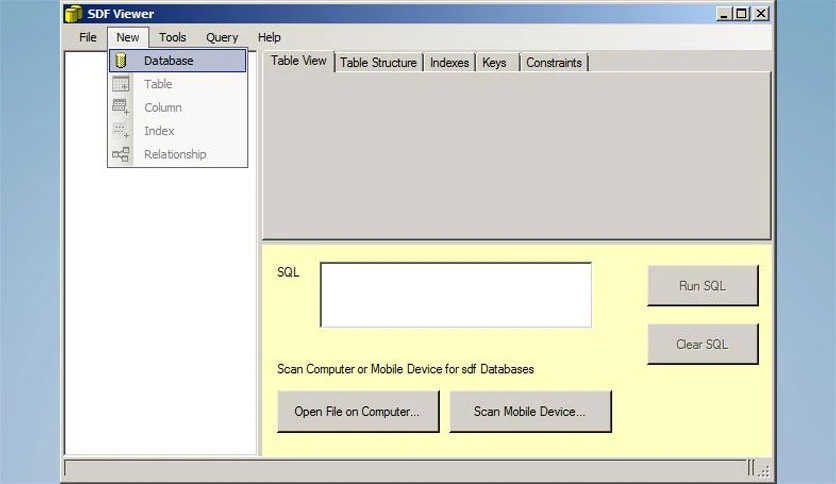Switch to the Table View tab

[x=299, y=61]
